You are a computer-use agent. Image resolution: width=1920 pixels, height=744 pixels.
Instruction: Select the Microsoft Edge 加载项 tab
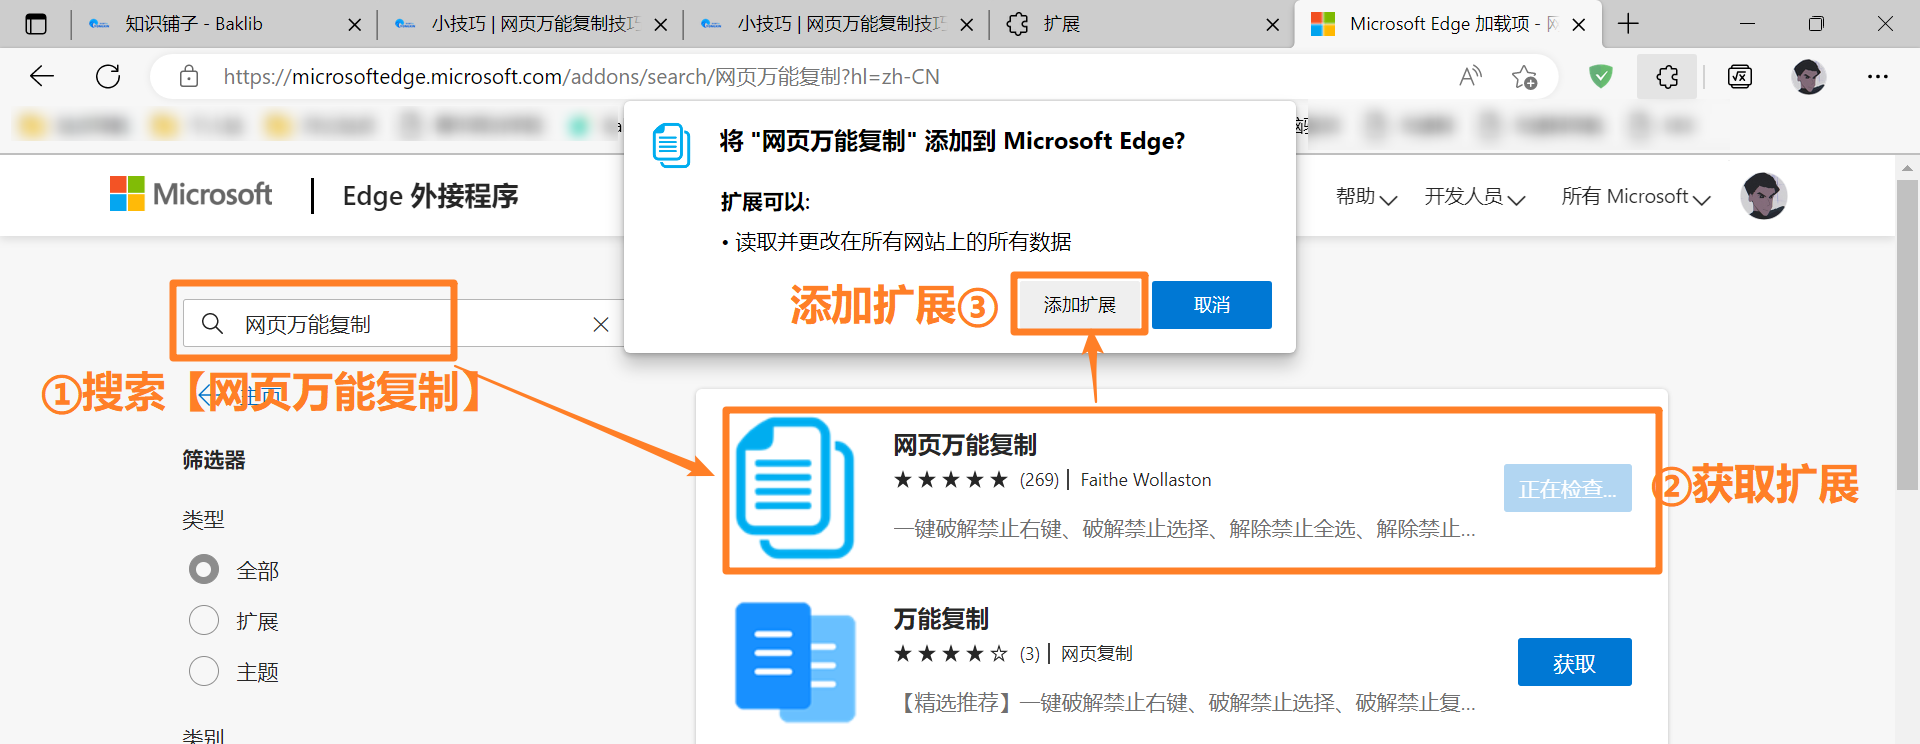1446,24
